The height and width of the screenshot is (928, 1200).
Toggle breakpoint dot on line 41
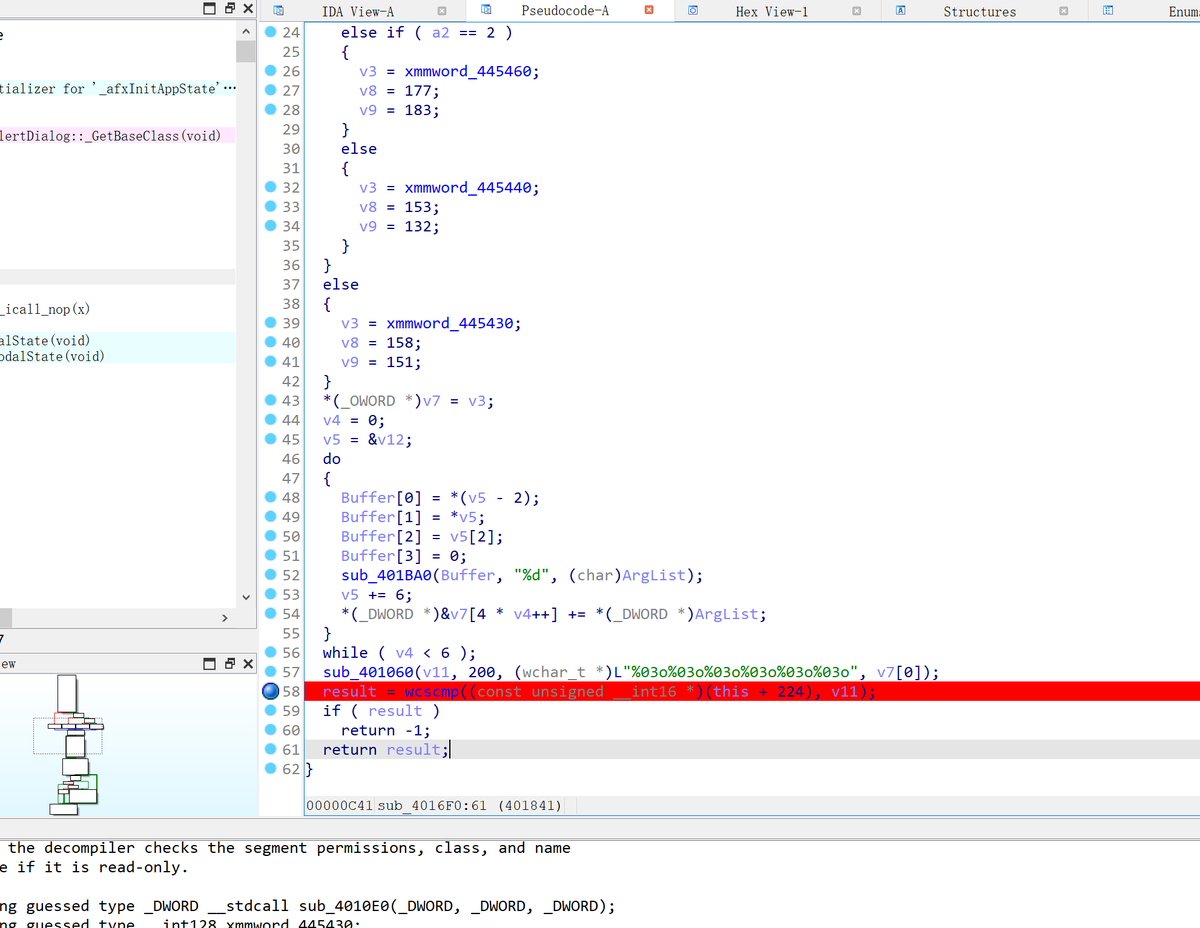271,362
